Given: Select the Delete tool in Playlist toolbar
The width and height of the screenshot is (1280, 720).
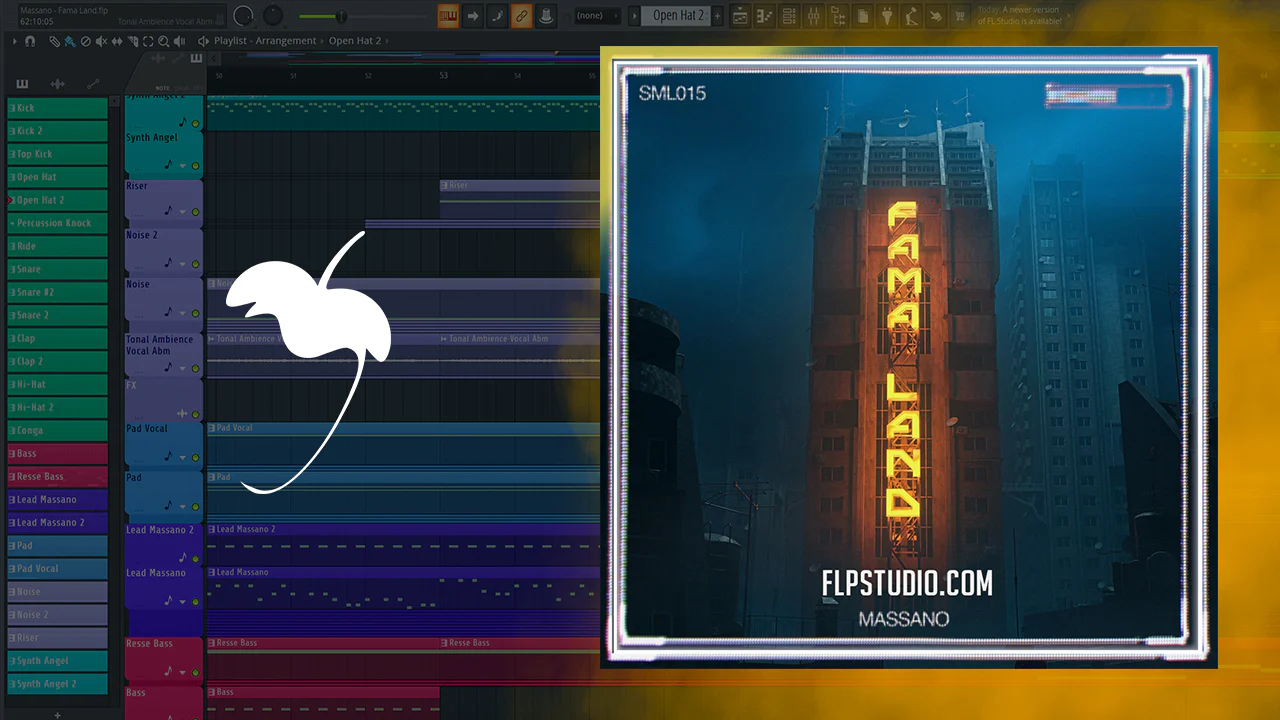Looking at the screenshot, I should tap(85, 41).
